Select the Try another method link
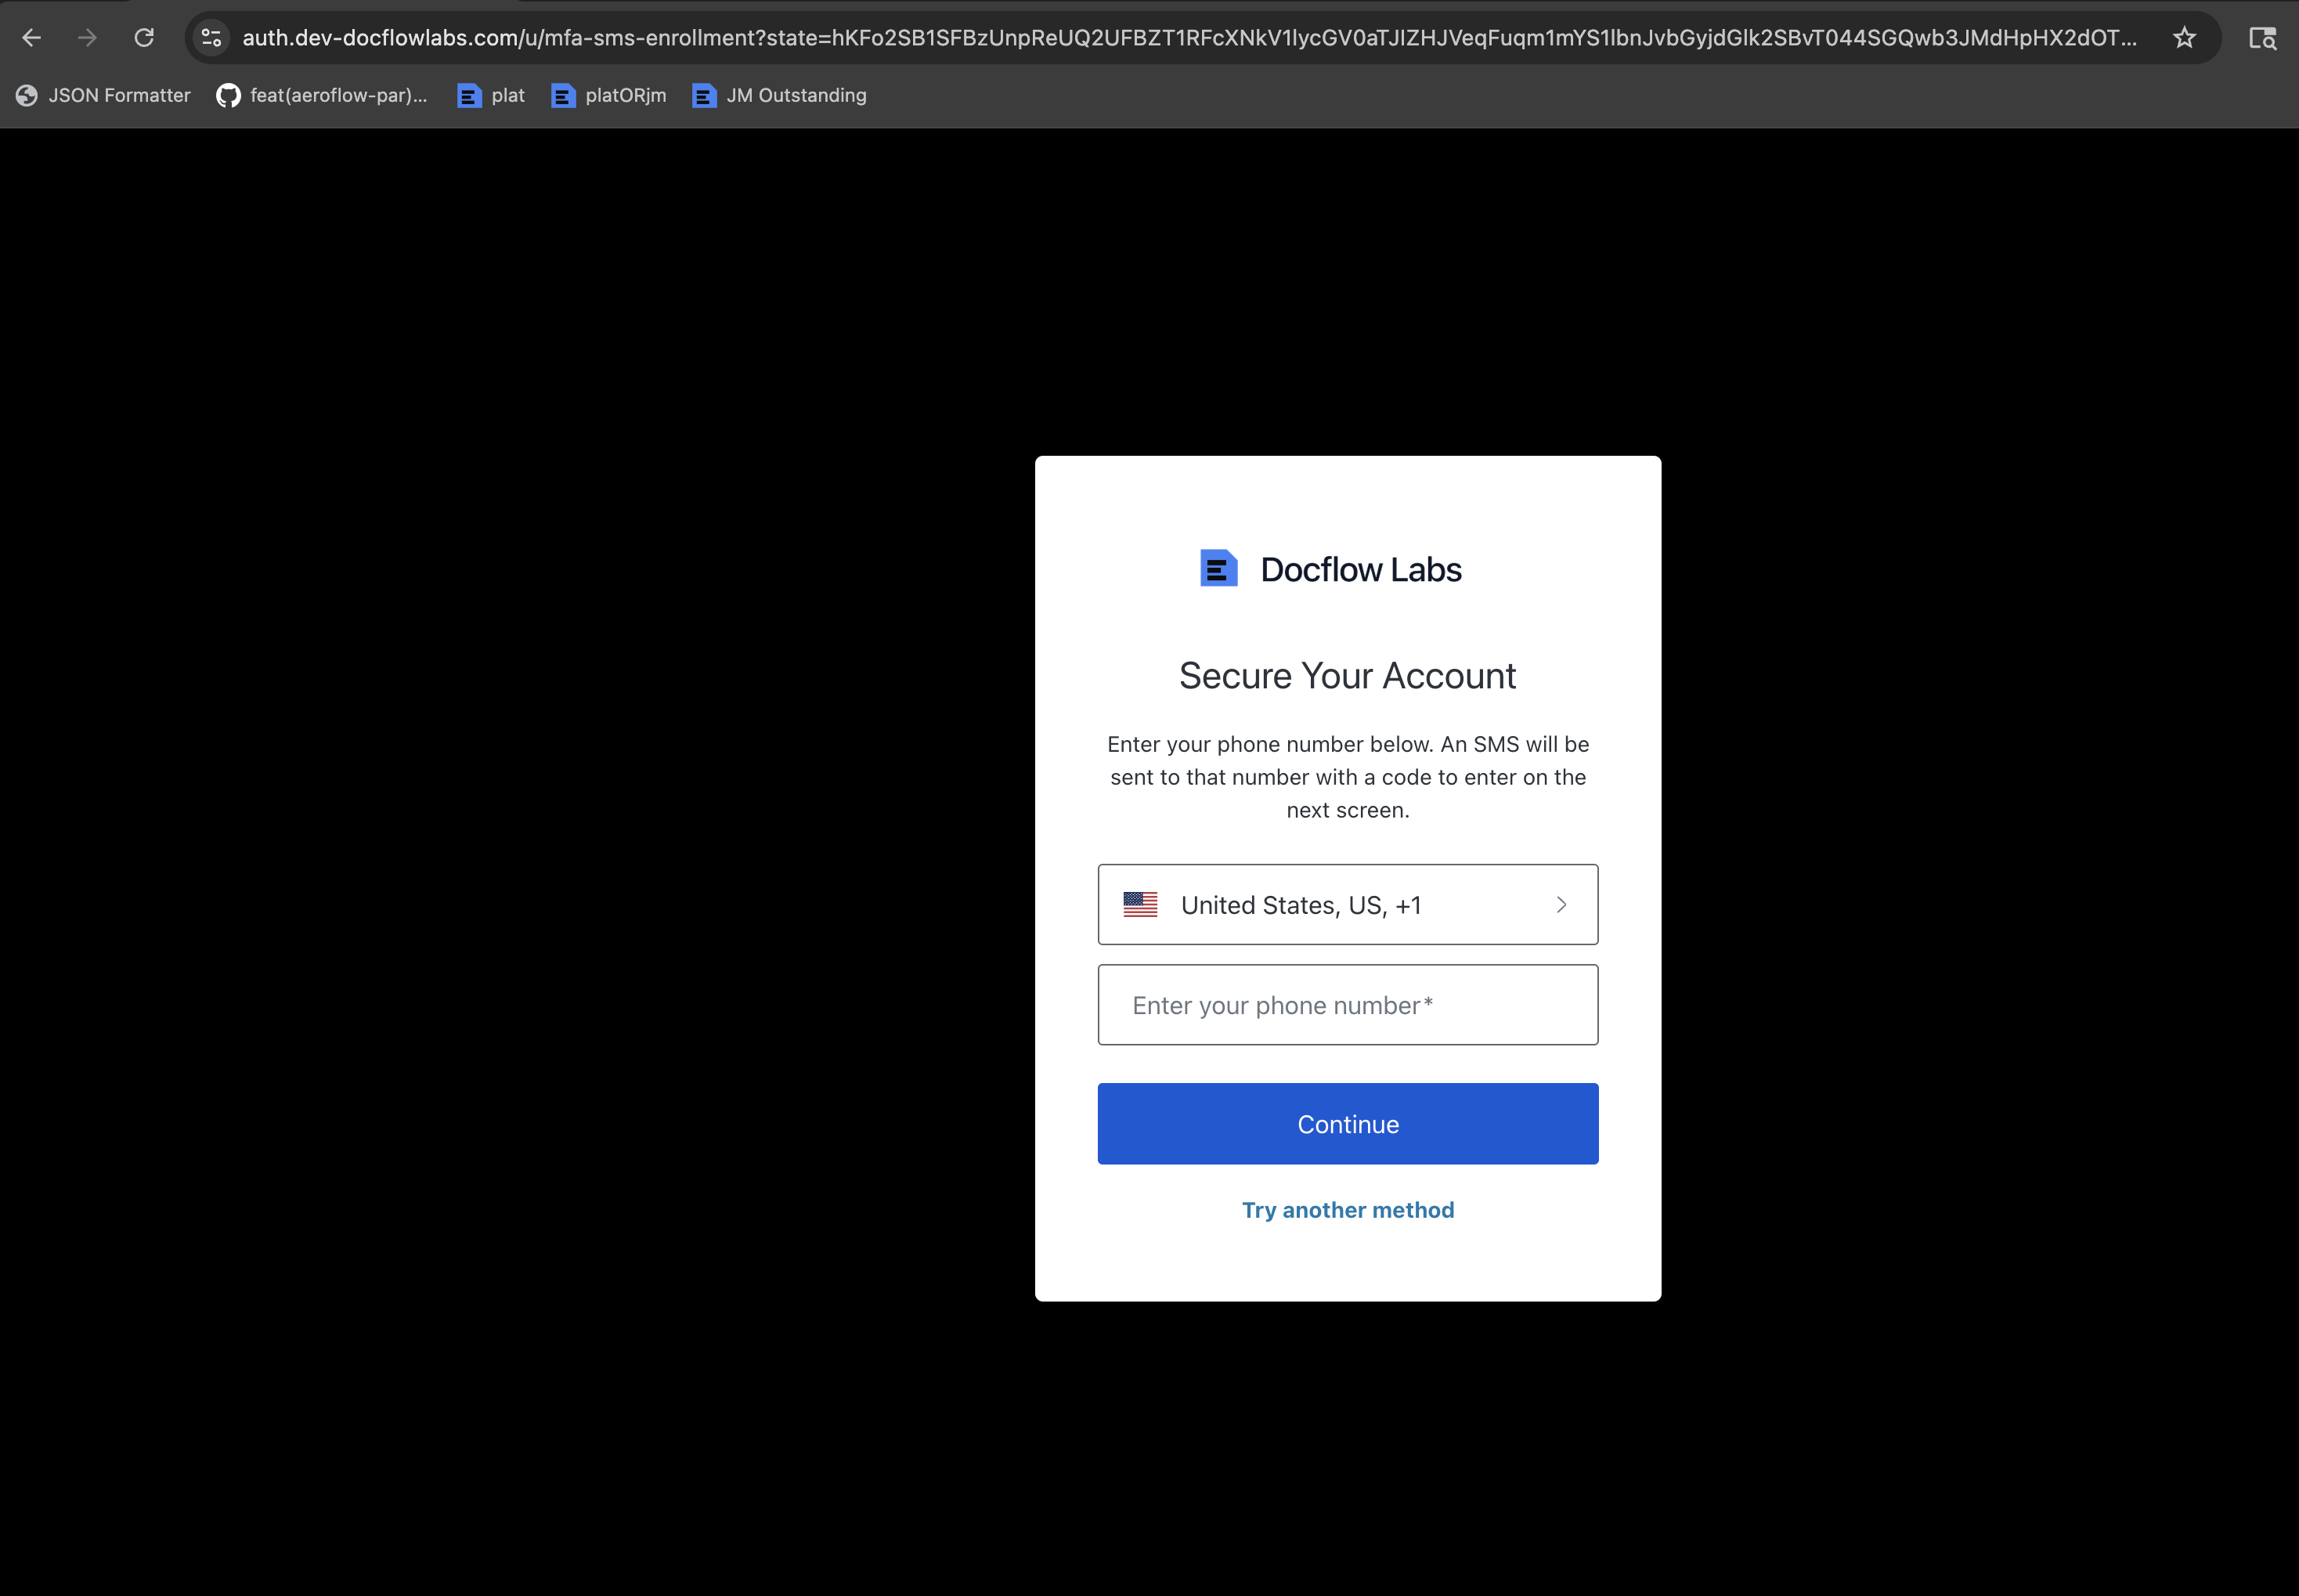Viewport: 2299px width, 1596px height. point(1347,1210)
